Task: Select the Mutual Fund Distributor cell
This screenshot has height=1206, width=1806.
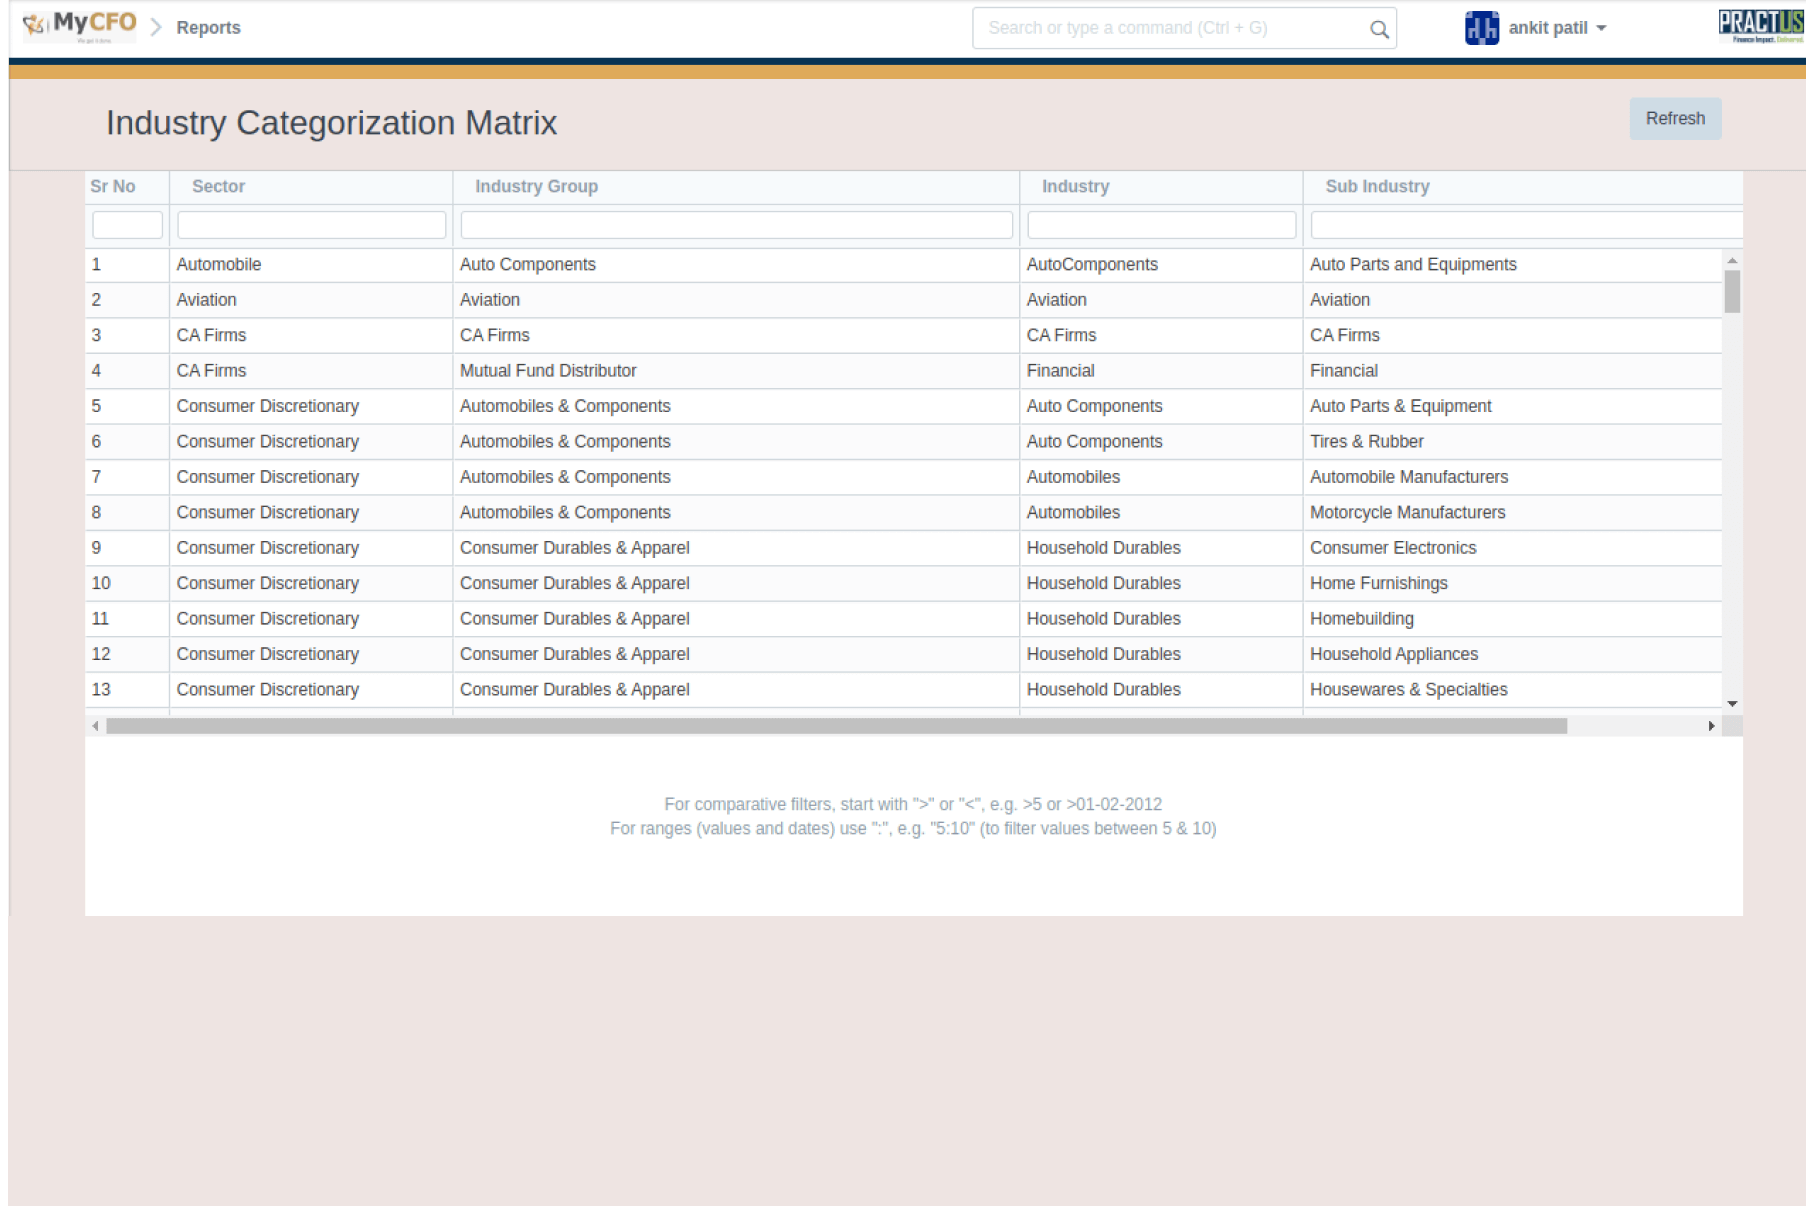Action: point(548,371)
